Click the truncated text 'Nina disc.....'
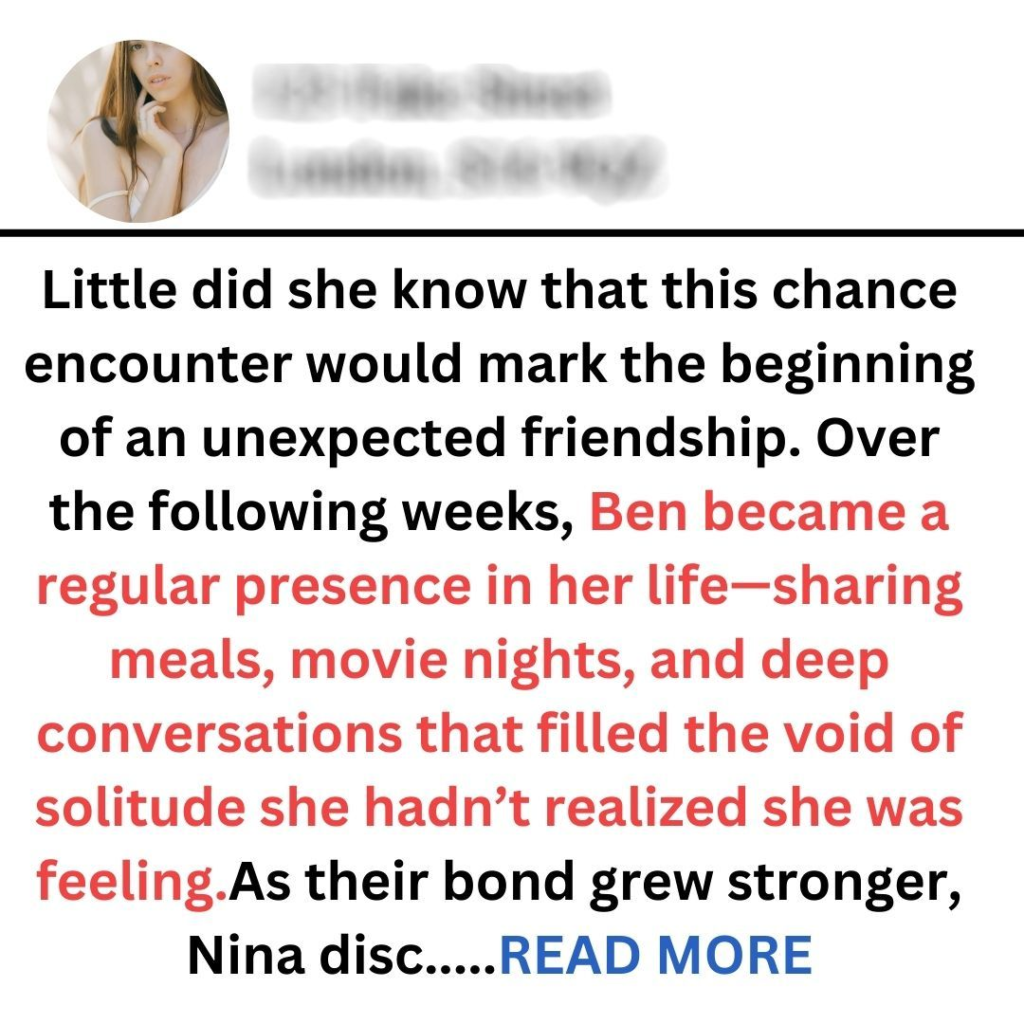Viewport: 1024px width, 1024px height. pos(342,955)
